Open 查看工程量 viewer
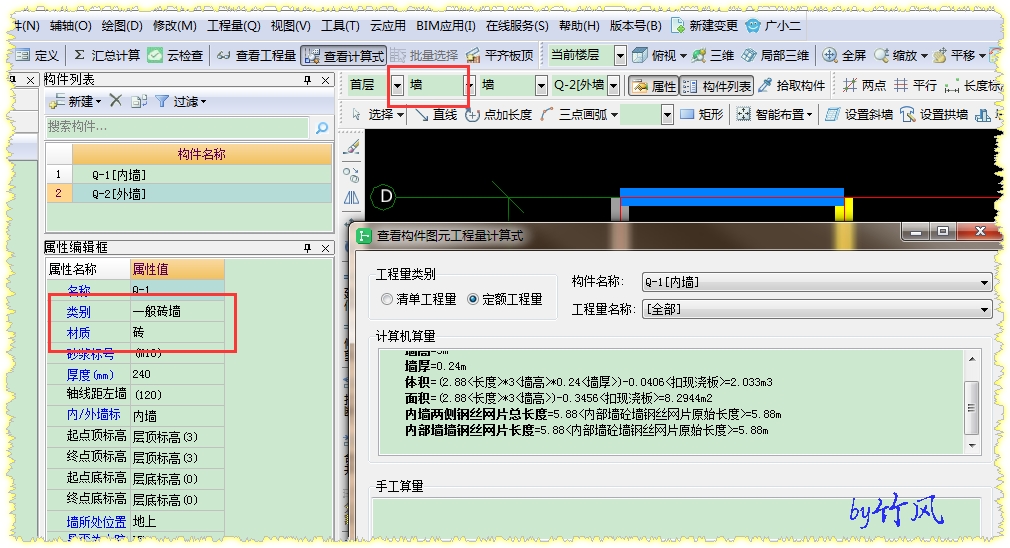 coord(256,55)
